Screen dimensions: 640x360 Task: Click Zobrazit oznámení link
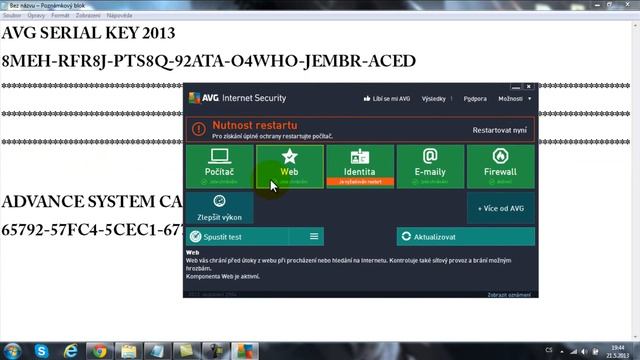(509, 295)
